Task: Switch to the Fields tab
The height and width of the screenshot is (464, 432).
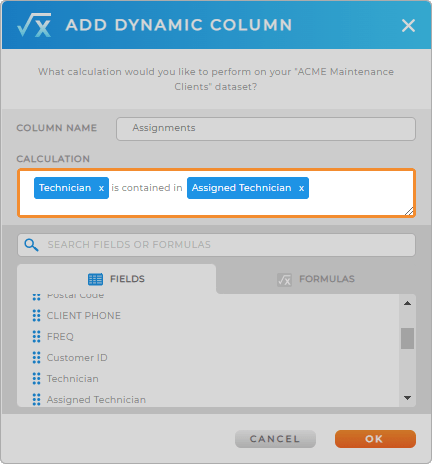Action: [116, 279]
